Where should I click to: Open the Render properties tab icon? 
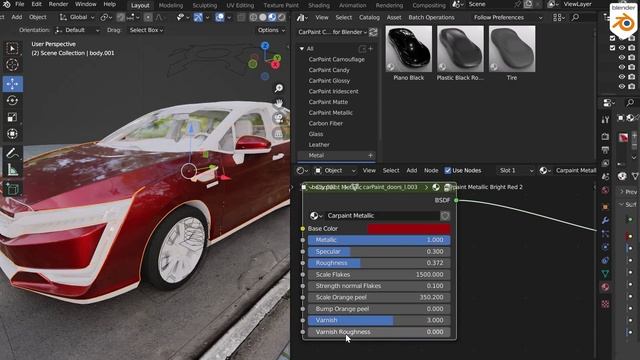pos(605,136)
